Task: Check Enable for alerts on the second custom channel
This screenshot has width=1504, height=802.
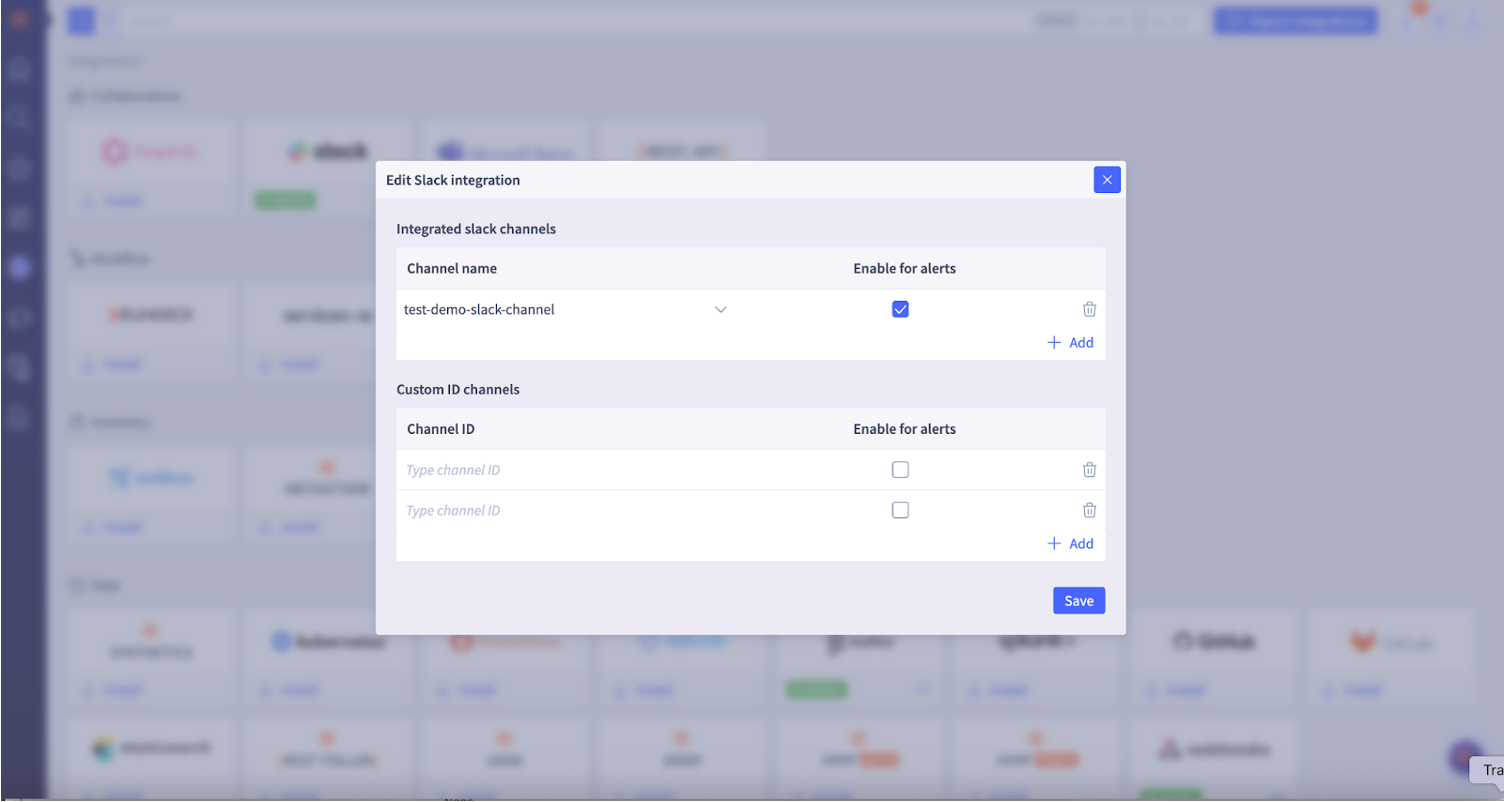Action: pos(899,510)
